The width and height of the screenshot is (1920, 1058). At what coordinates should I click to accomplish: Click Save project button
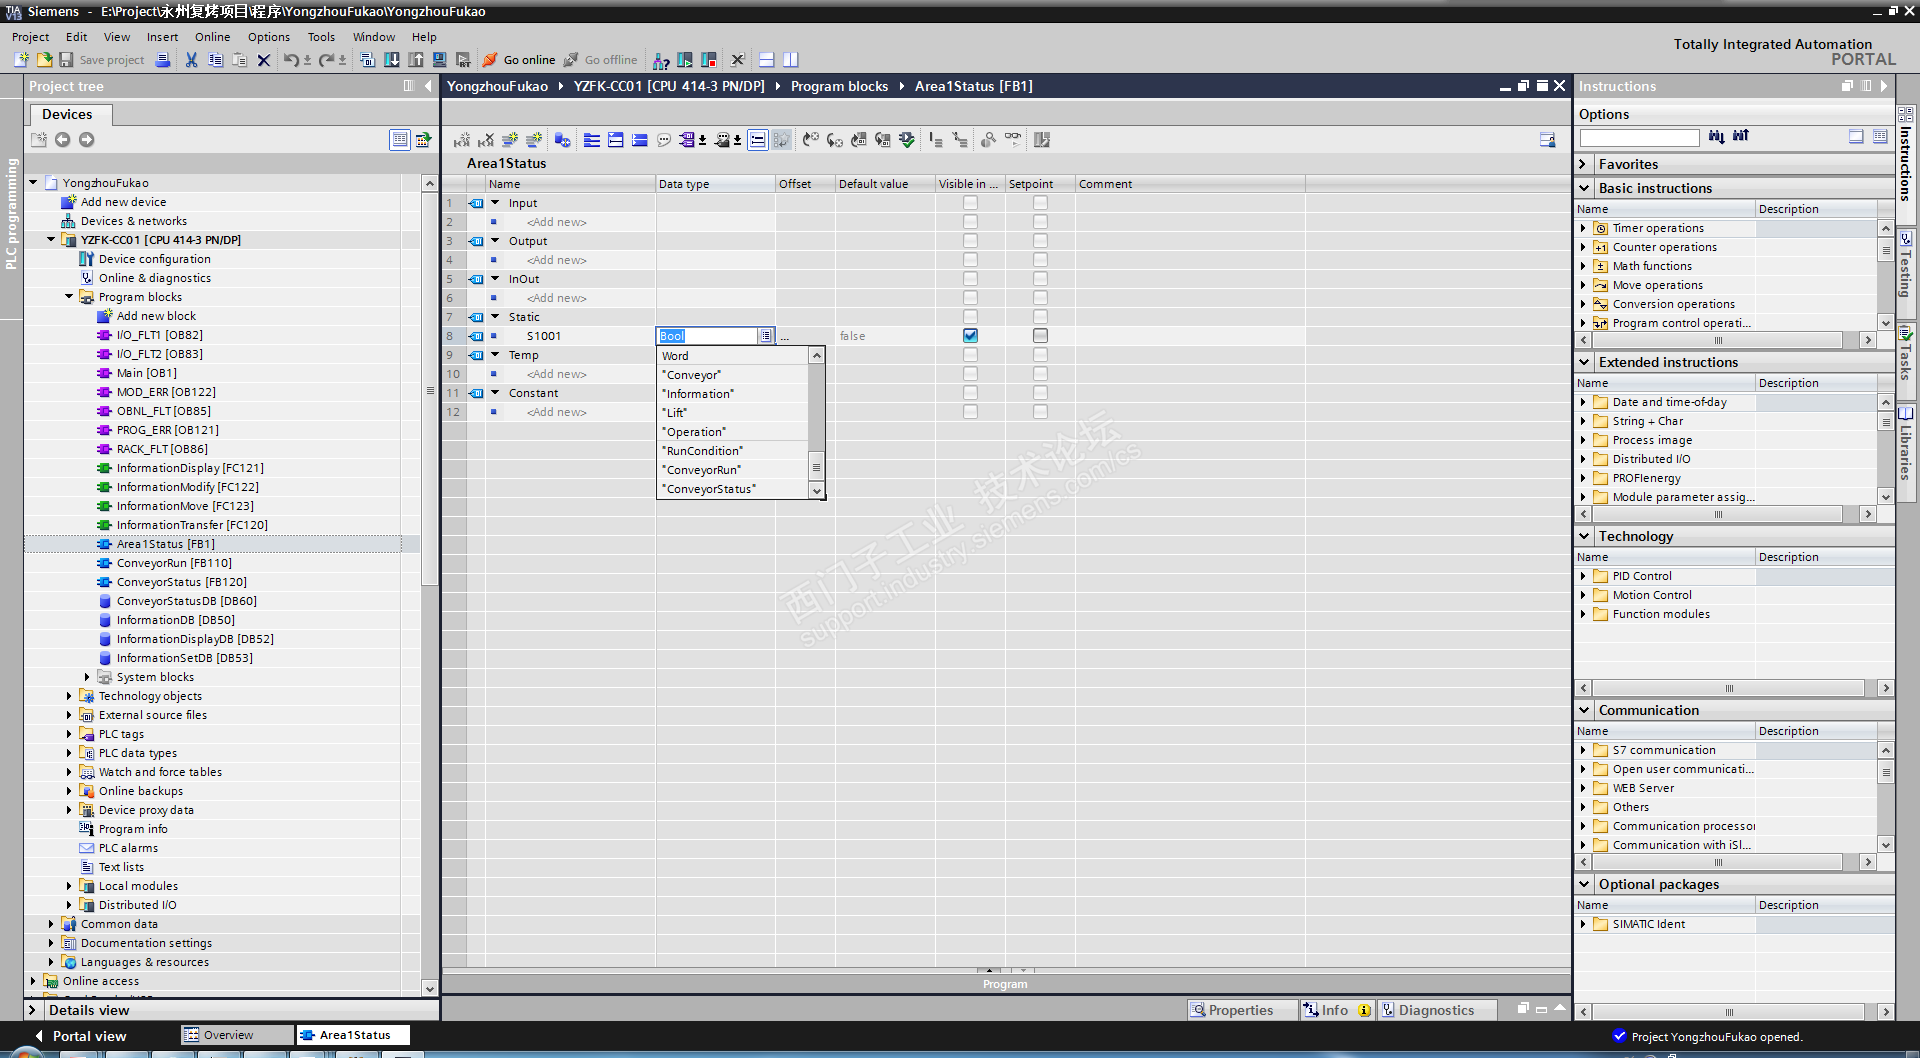pos(102,60)
